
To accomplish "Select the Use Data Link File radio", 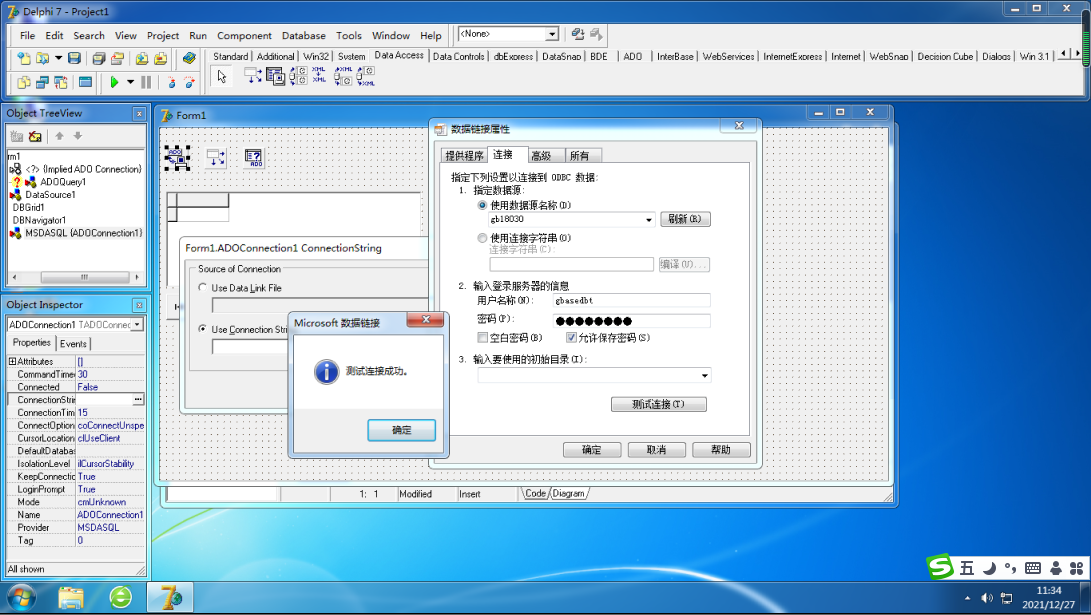I will 202,287.
